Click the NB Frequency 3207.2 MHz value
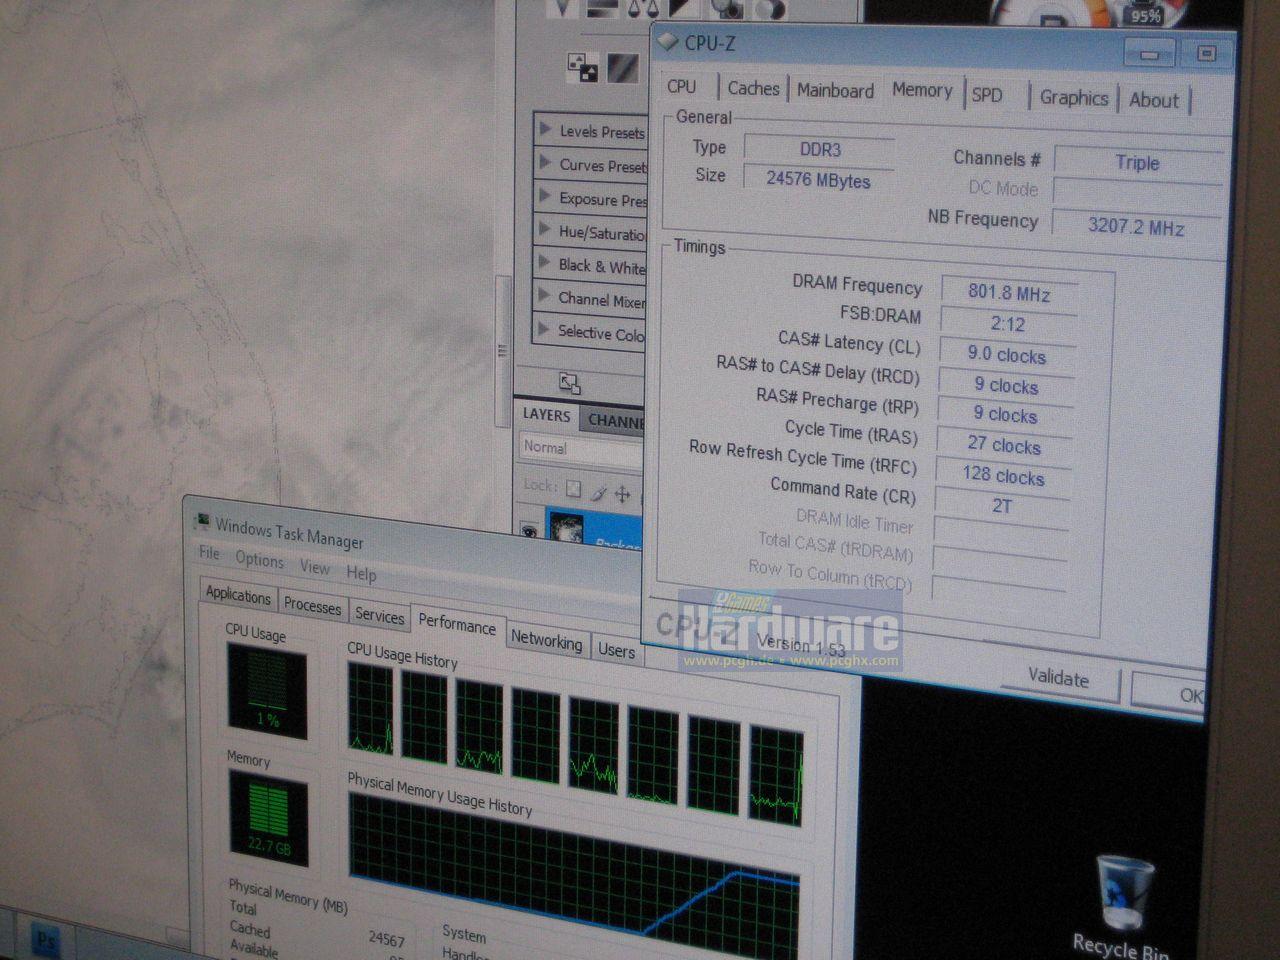 click(1136, 226)
